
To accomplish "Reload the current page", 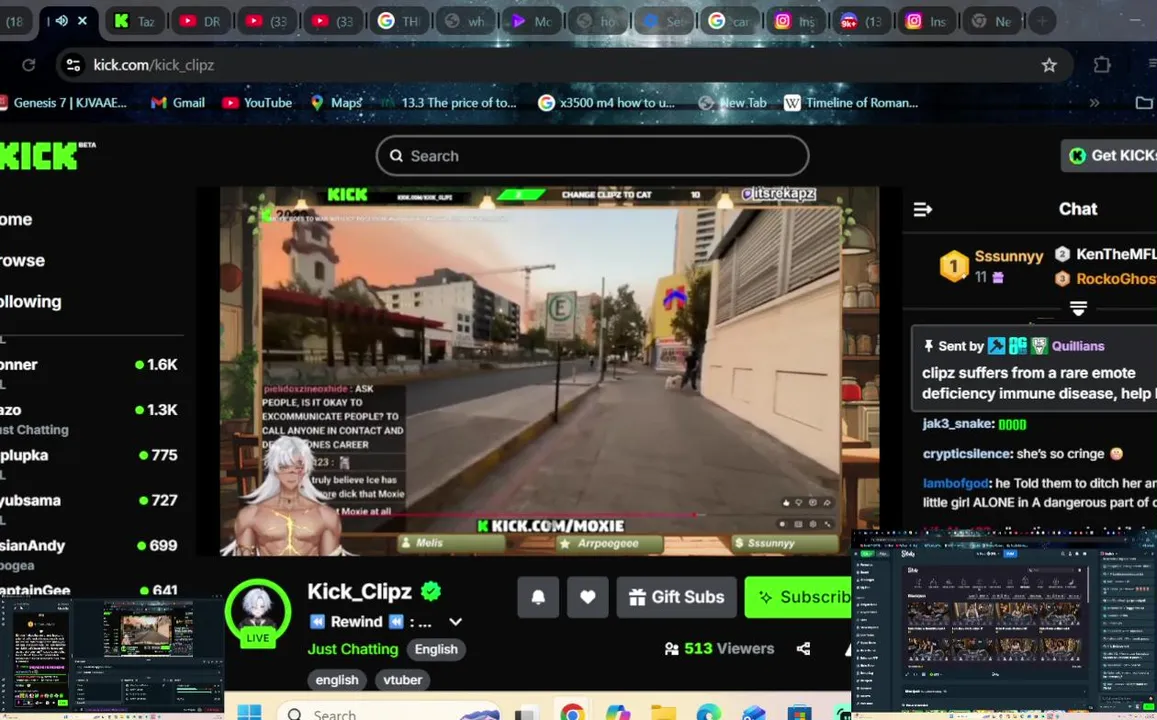I will point(28,65).
